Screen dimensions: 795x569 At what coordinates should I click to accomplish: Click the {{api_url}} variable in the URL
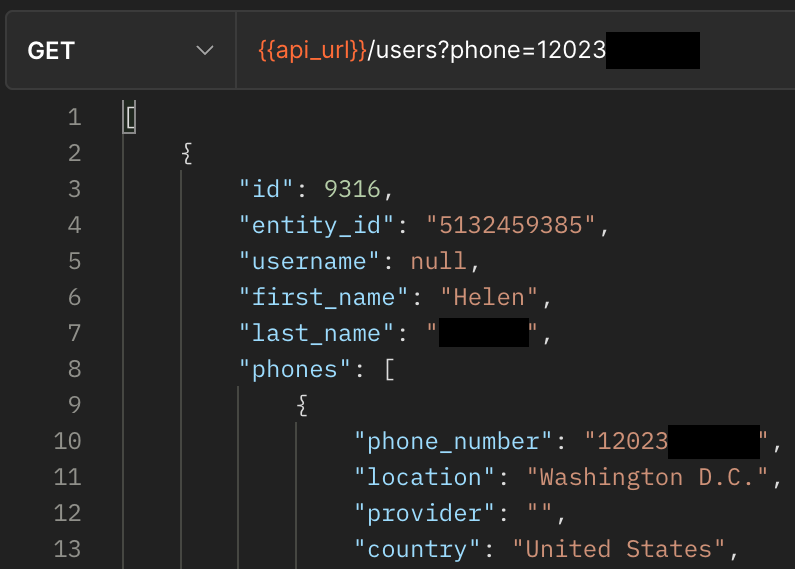click(313, 50)
